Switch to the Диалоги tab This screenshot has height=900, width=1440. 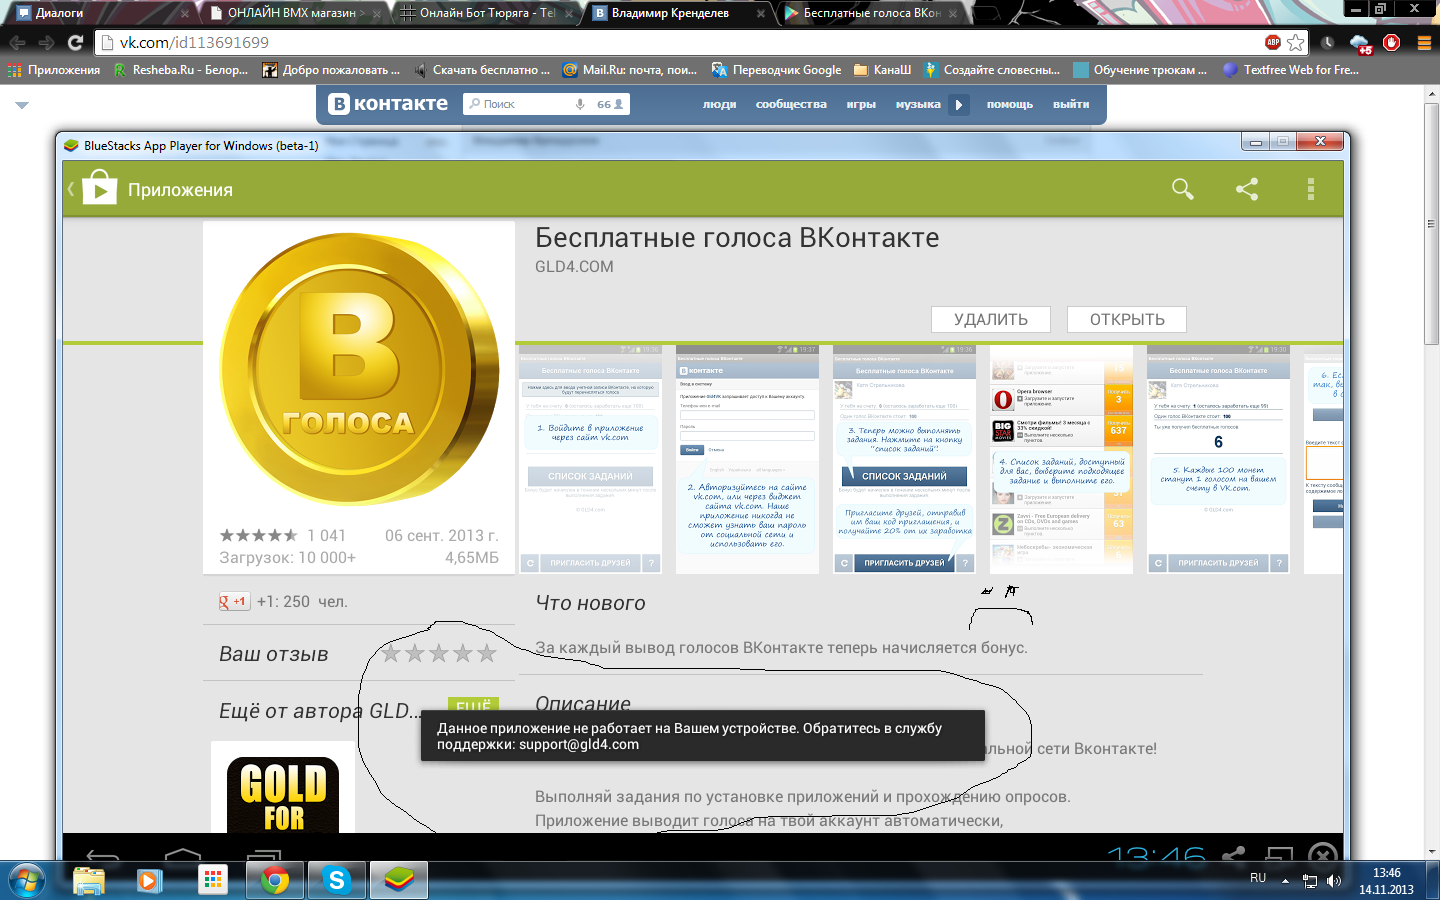click(98, 13)
